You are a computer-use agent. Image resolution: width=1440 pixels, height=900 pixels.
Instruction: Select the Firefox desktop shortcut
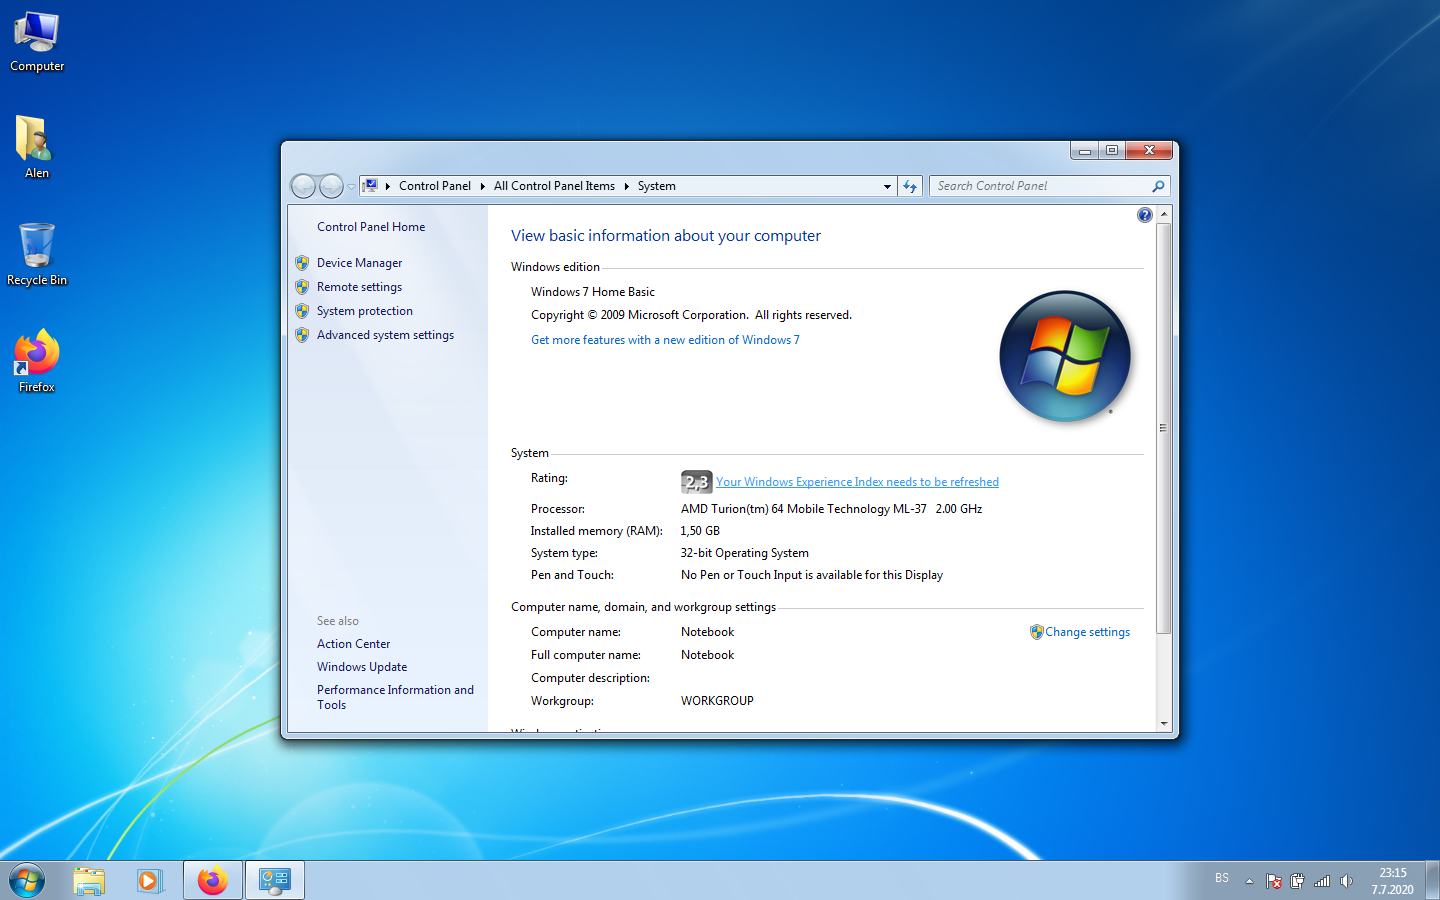(x=37, y=361)
